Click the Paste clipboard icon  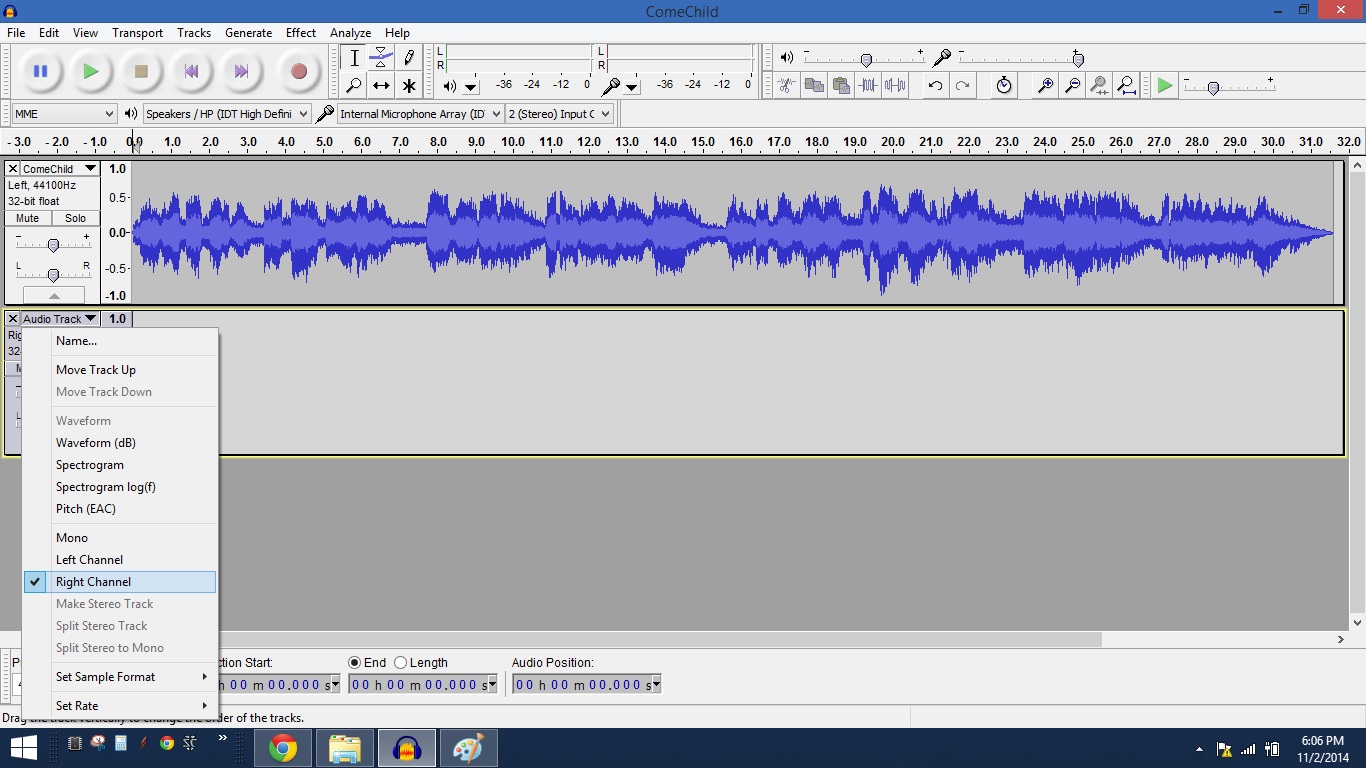point(841,86)
